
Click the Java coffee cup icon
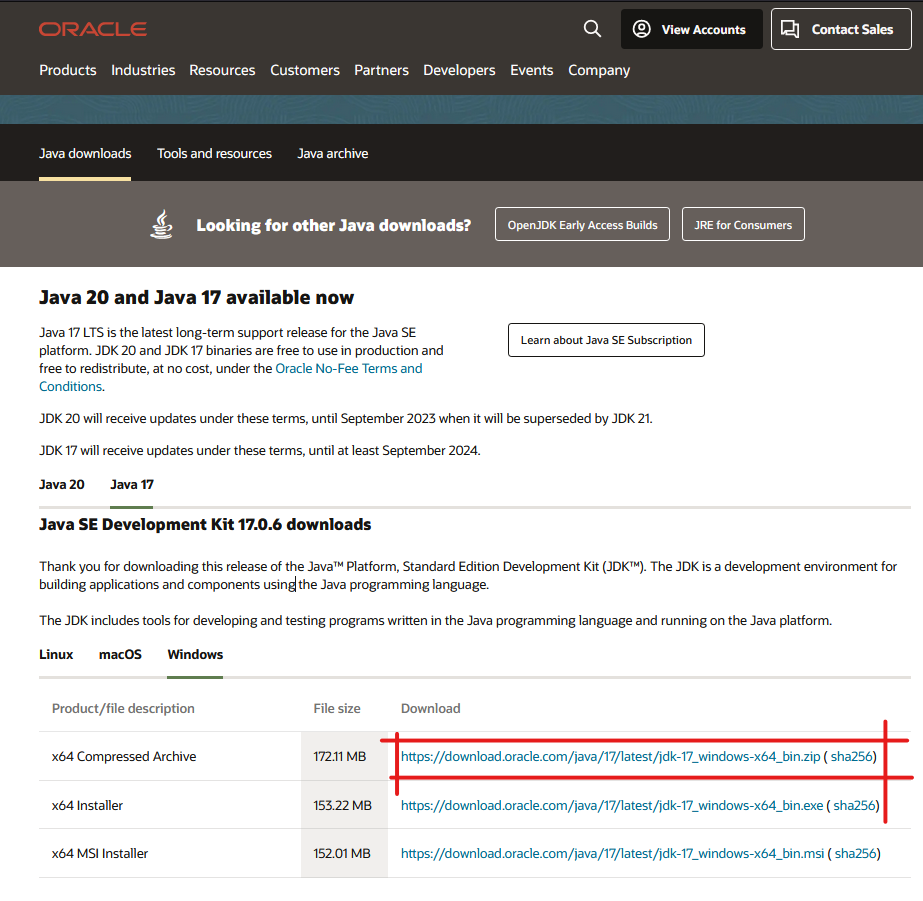click(161, 225)
